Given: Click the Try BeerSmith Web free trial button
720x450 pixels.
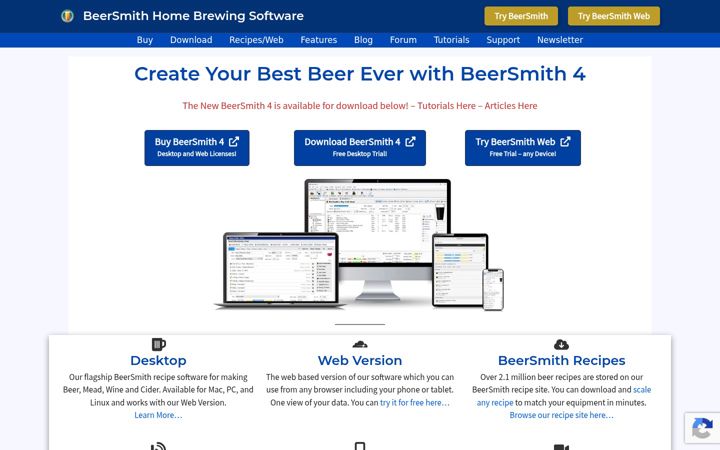Looking at the screenshot, I should pos(523,148).
